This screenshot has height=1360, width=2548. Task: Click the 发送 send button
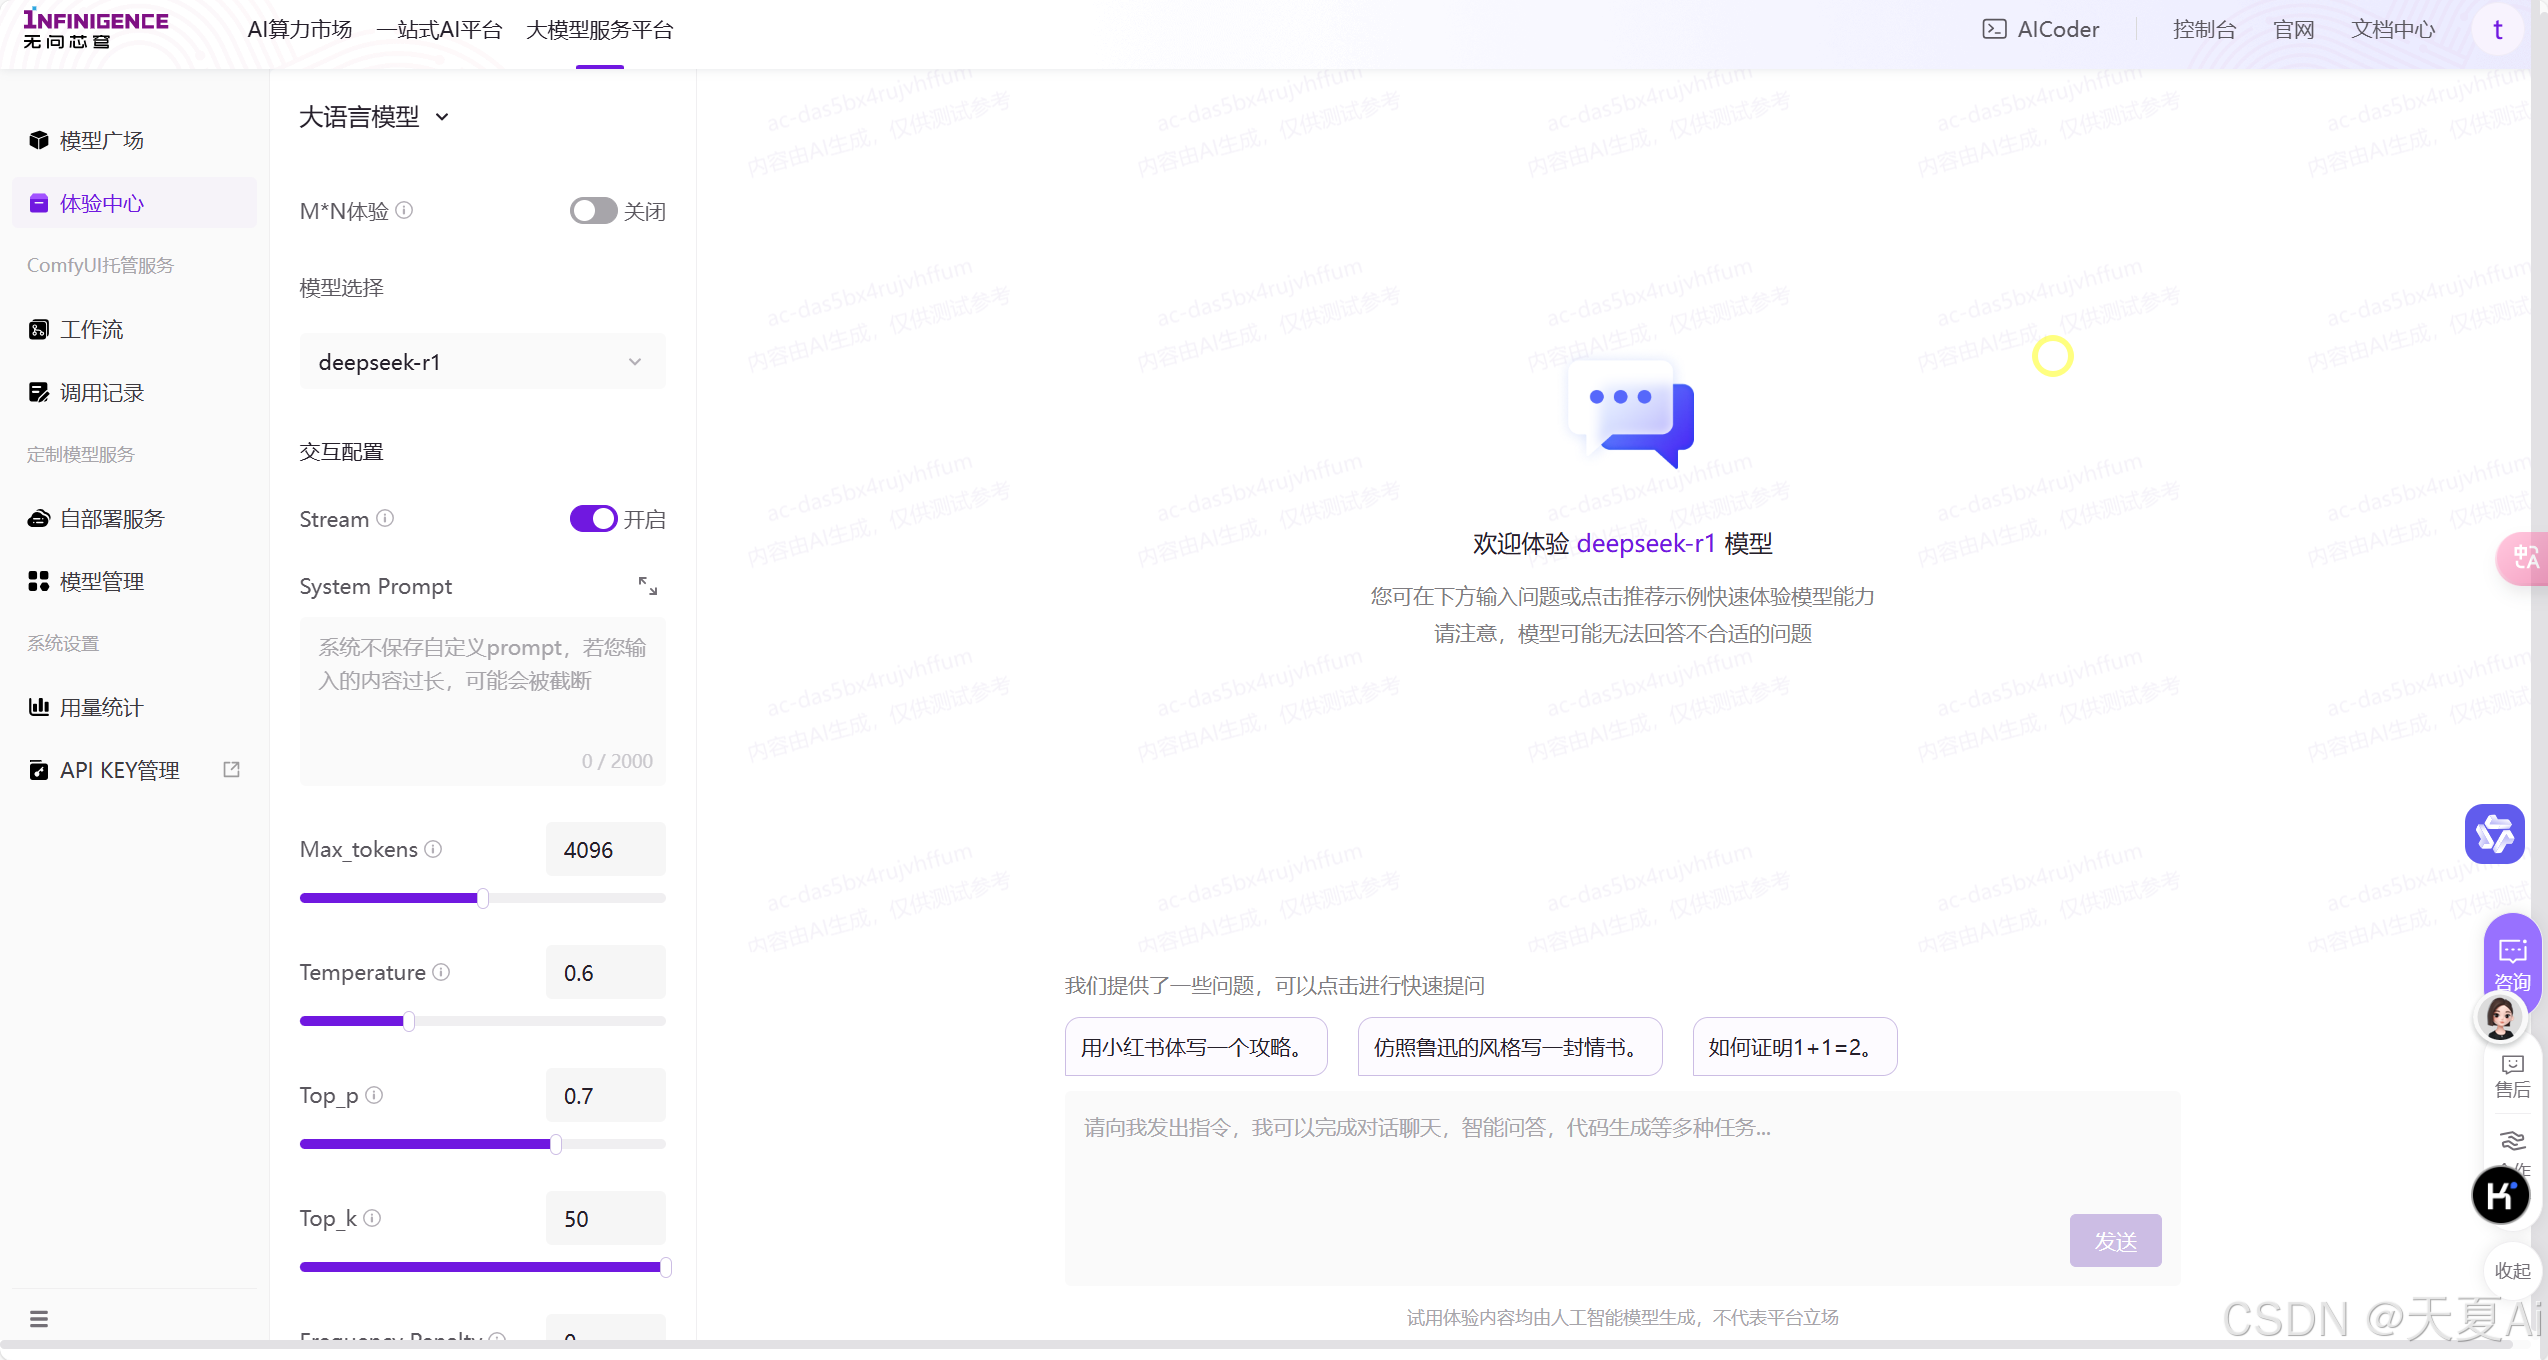point(2115,1240)
